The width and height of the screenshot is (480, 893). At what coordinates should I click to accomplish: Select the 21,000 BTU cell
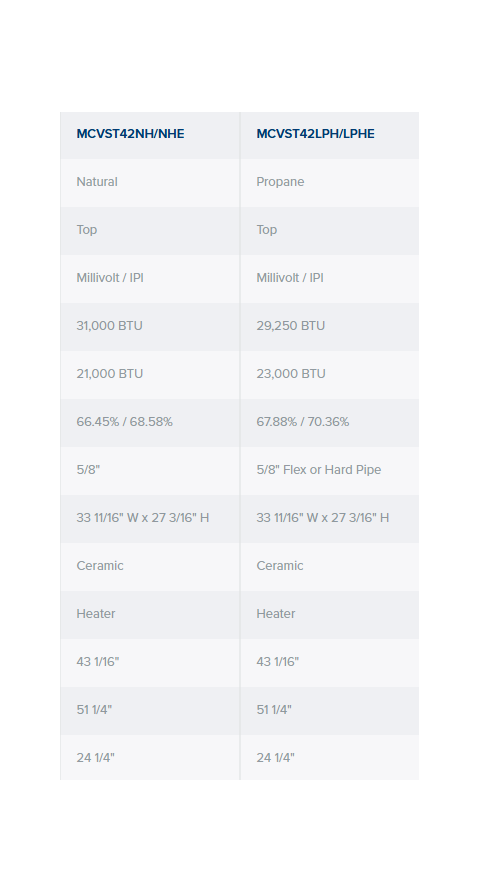click(x=150, y=375)
